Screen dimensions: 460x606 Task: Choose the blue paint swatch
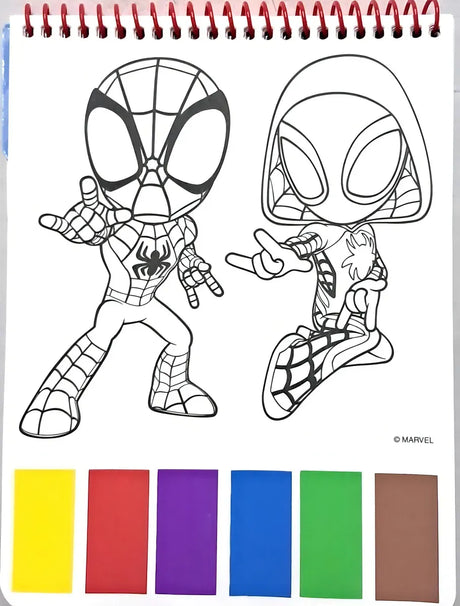(x=260, y=533)
